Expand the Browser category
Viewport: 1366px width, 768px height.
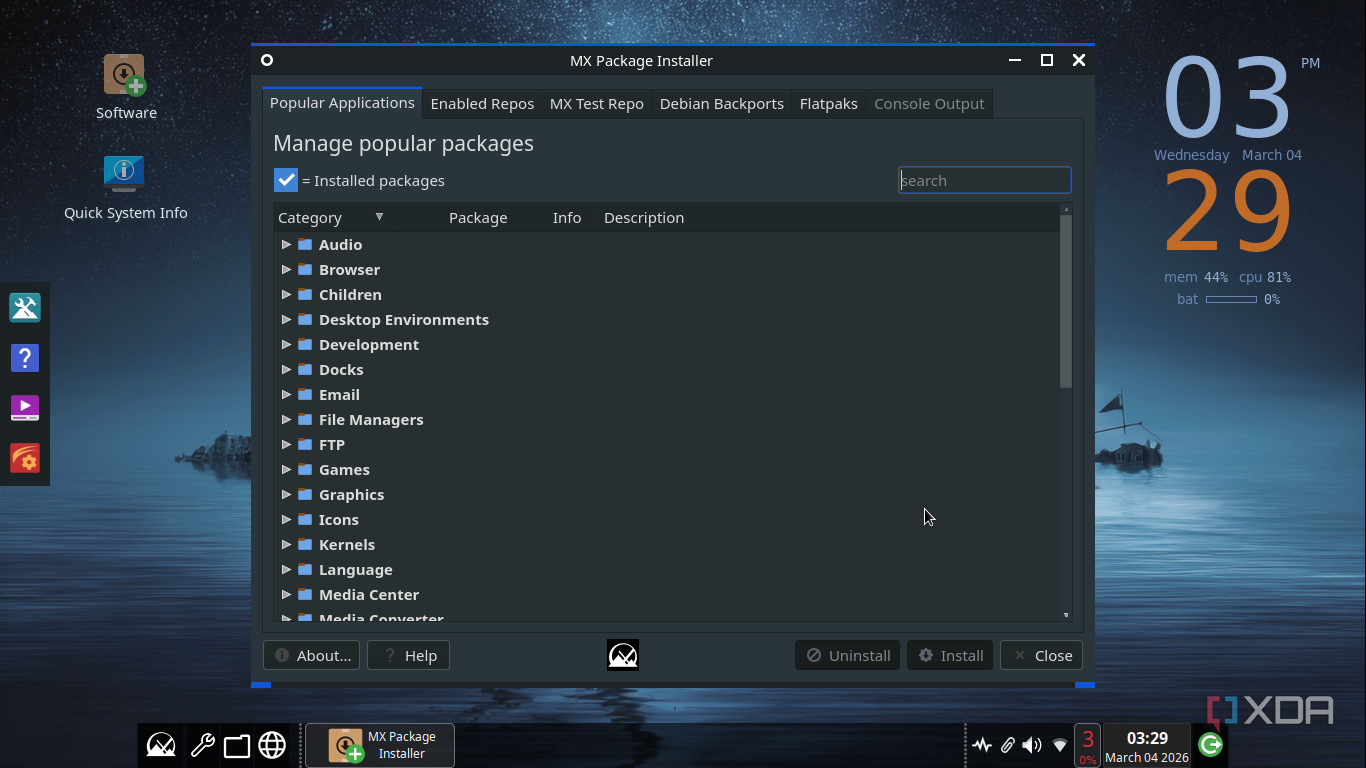coord(286,269)
